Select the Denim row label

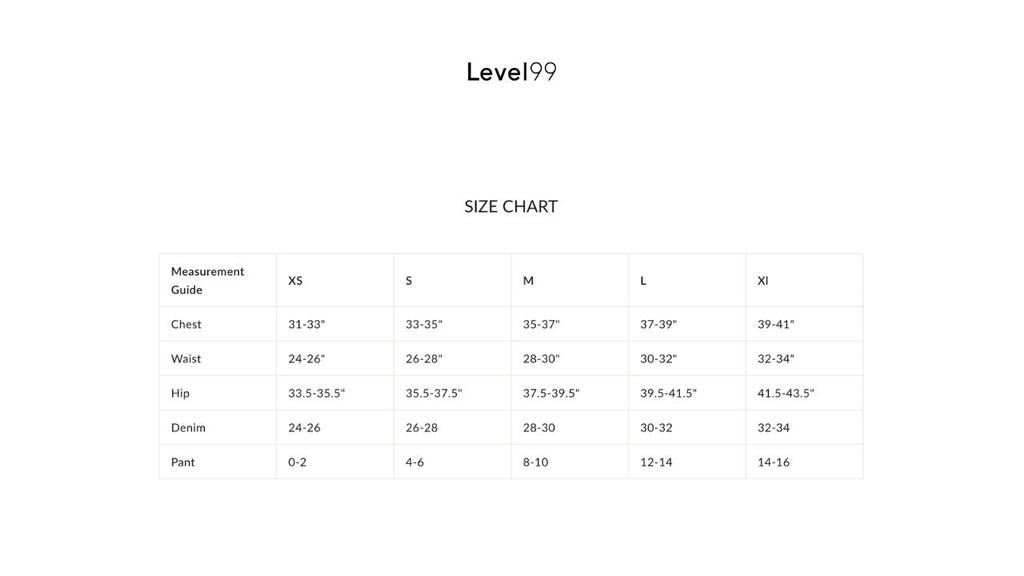coord(188,428)
